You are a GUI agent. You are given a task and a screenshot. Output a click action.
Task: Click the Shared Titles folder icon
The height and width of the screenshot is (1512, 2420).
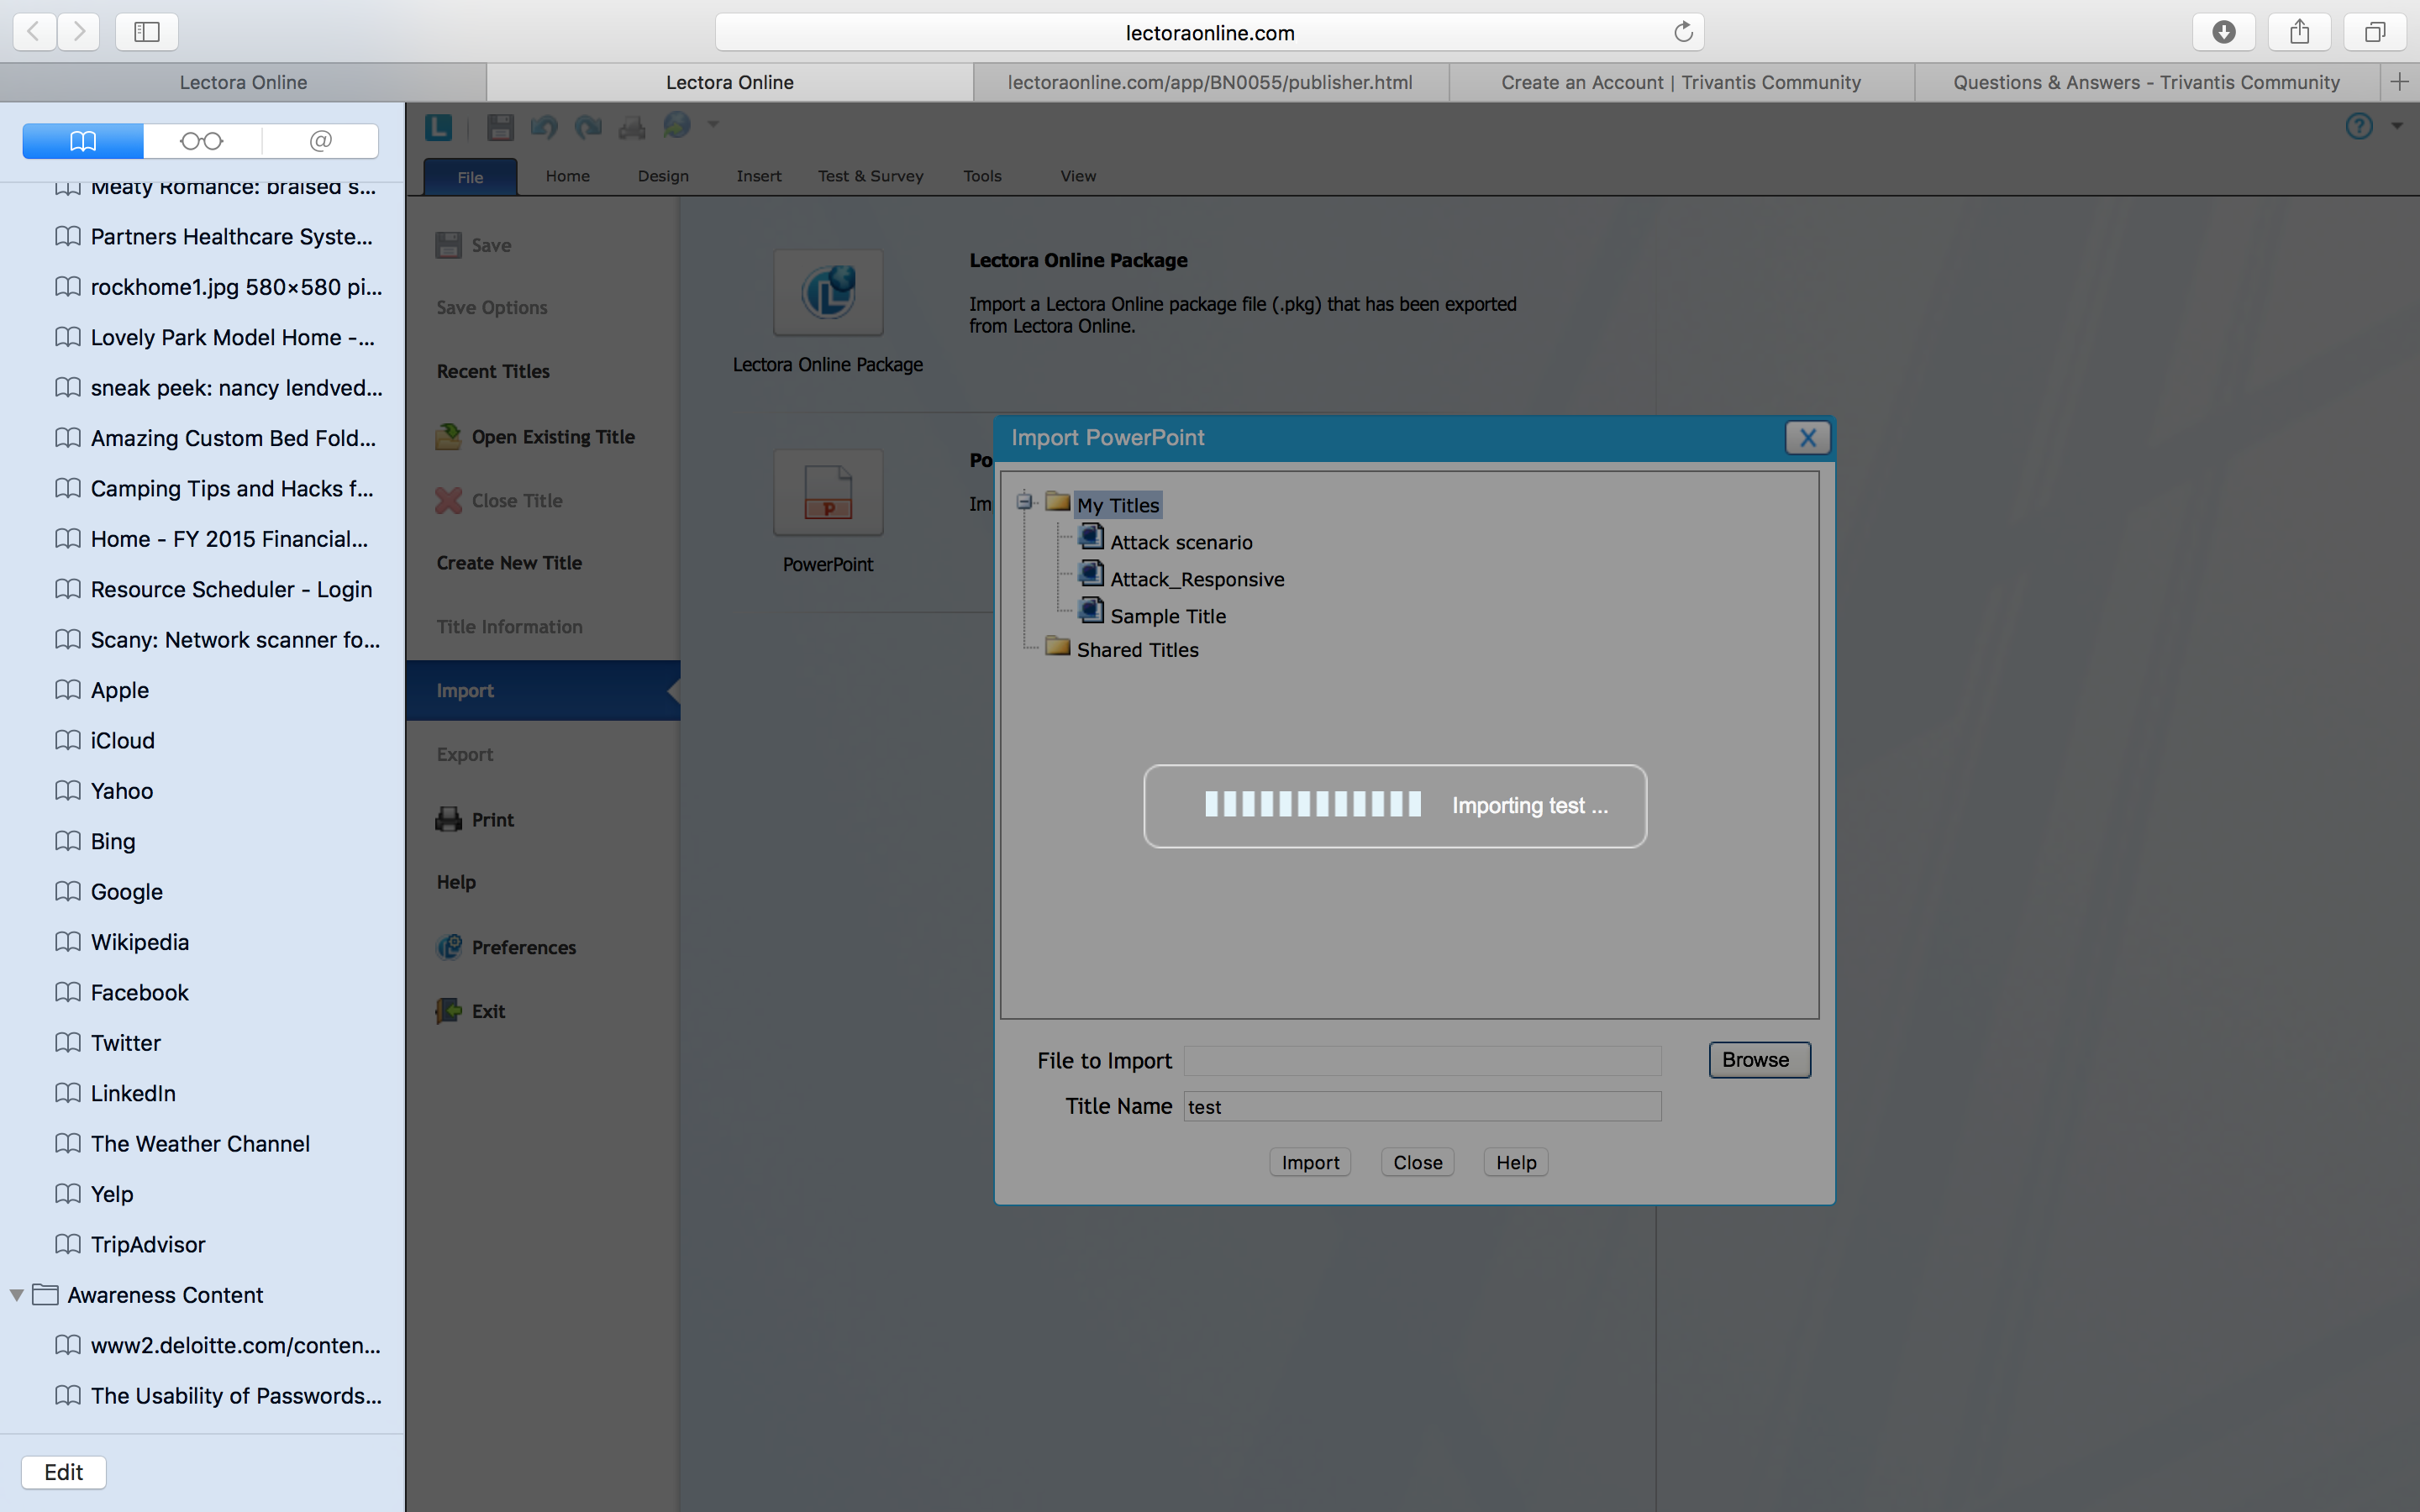pyautogui.click(x=1057, y=646)
